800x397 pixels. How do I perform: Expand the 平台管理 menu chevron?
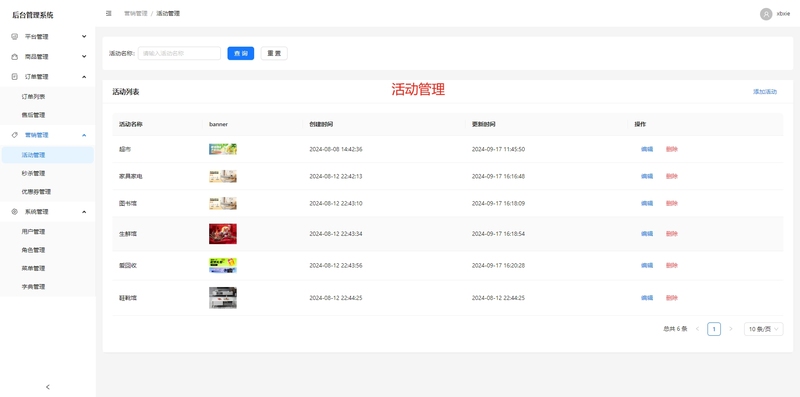[84, 36]
